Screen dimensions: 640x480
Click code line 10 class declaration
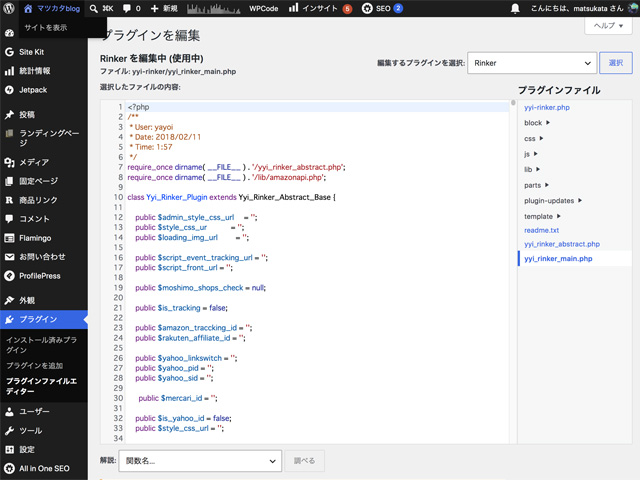pos(231,197)
